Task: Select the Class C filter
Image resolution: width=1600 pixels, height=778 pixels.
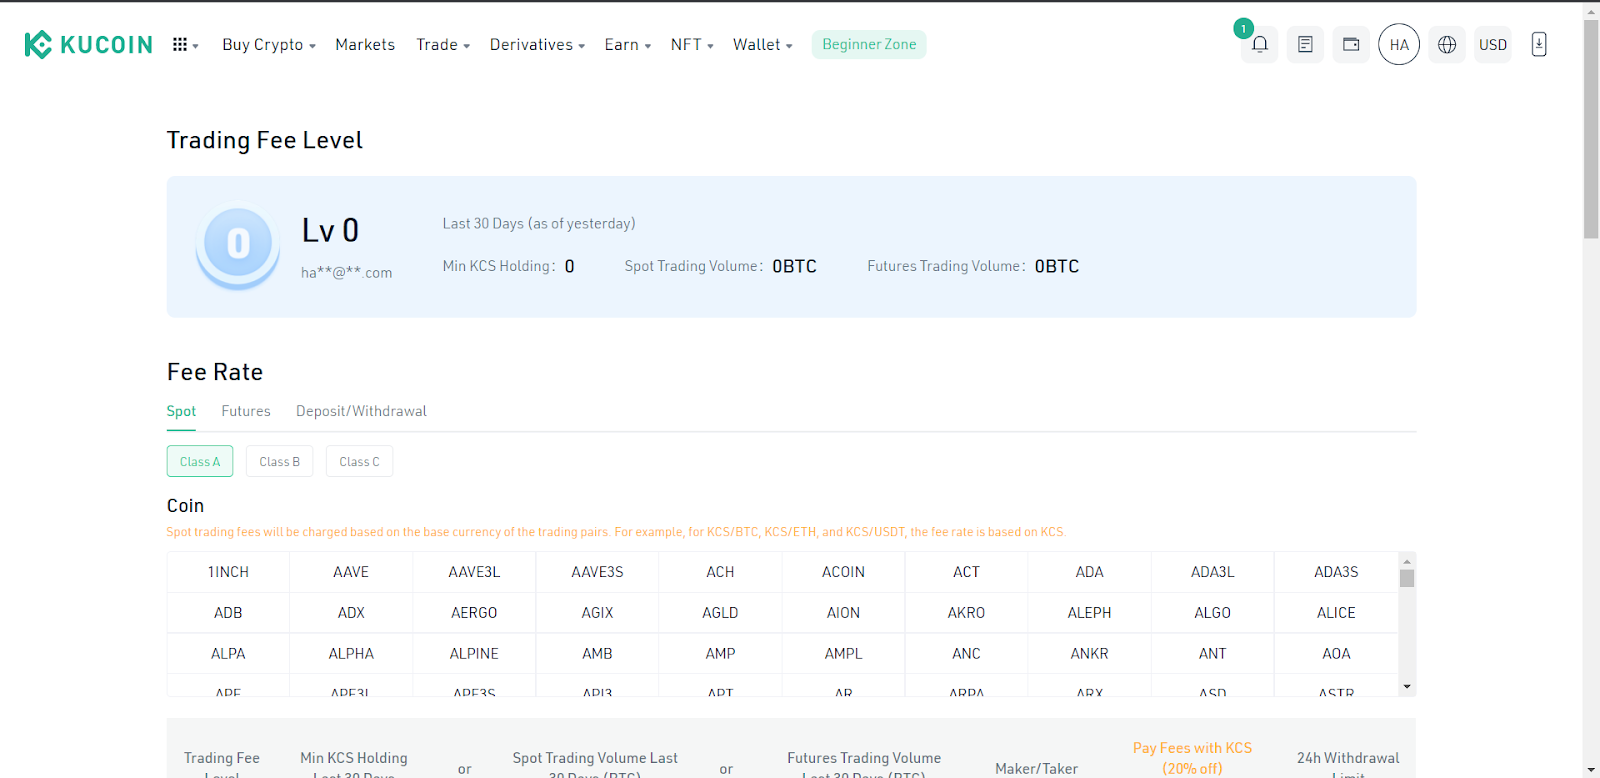Action: click(359, 461)
